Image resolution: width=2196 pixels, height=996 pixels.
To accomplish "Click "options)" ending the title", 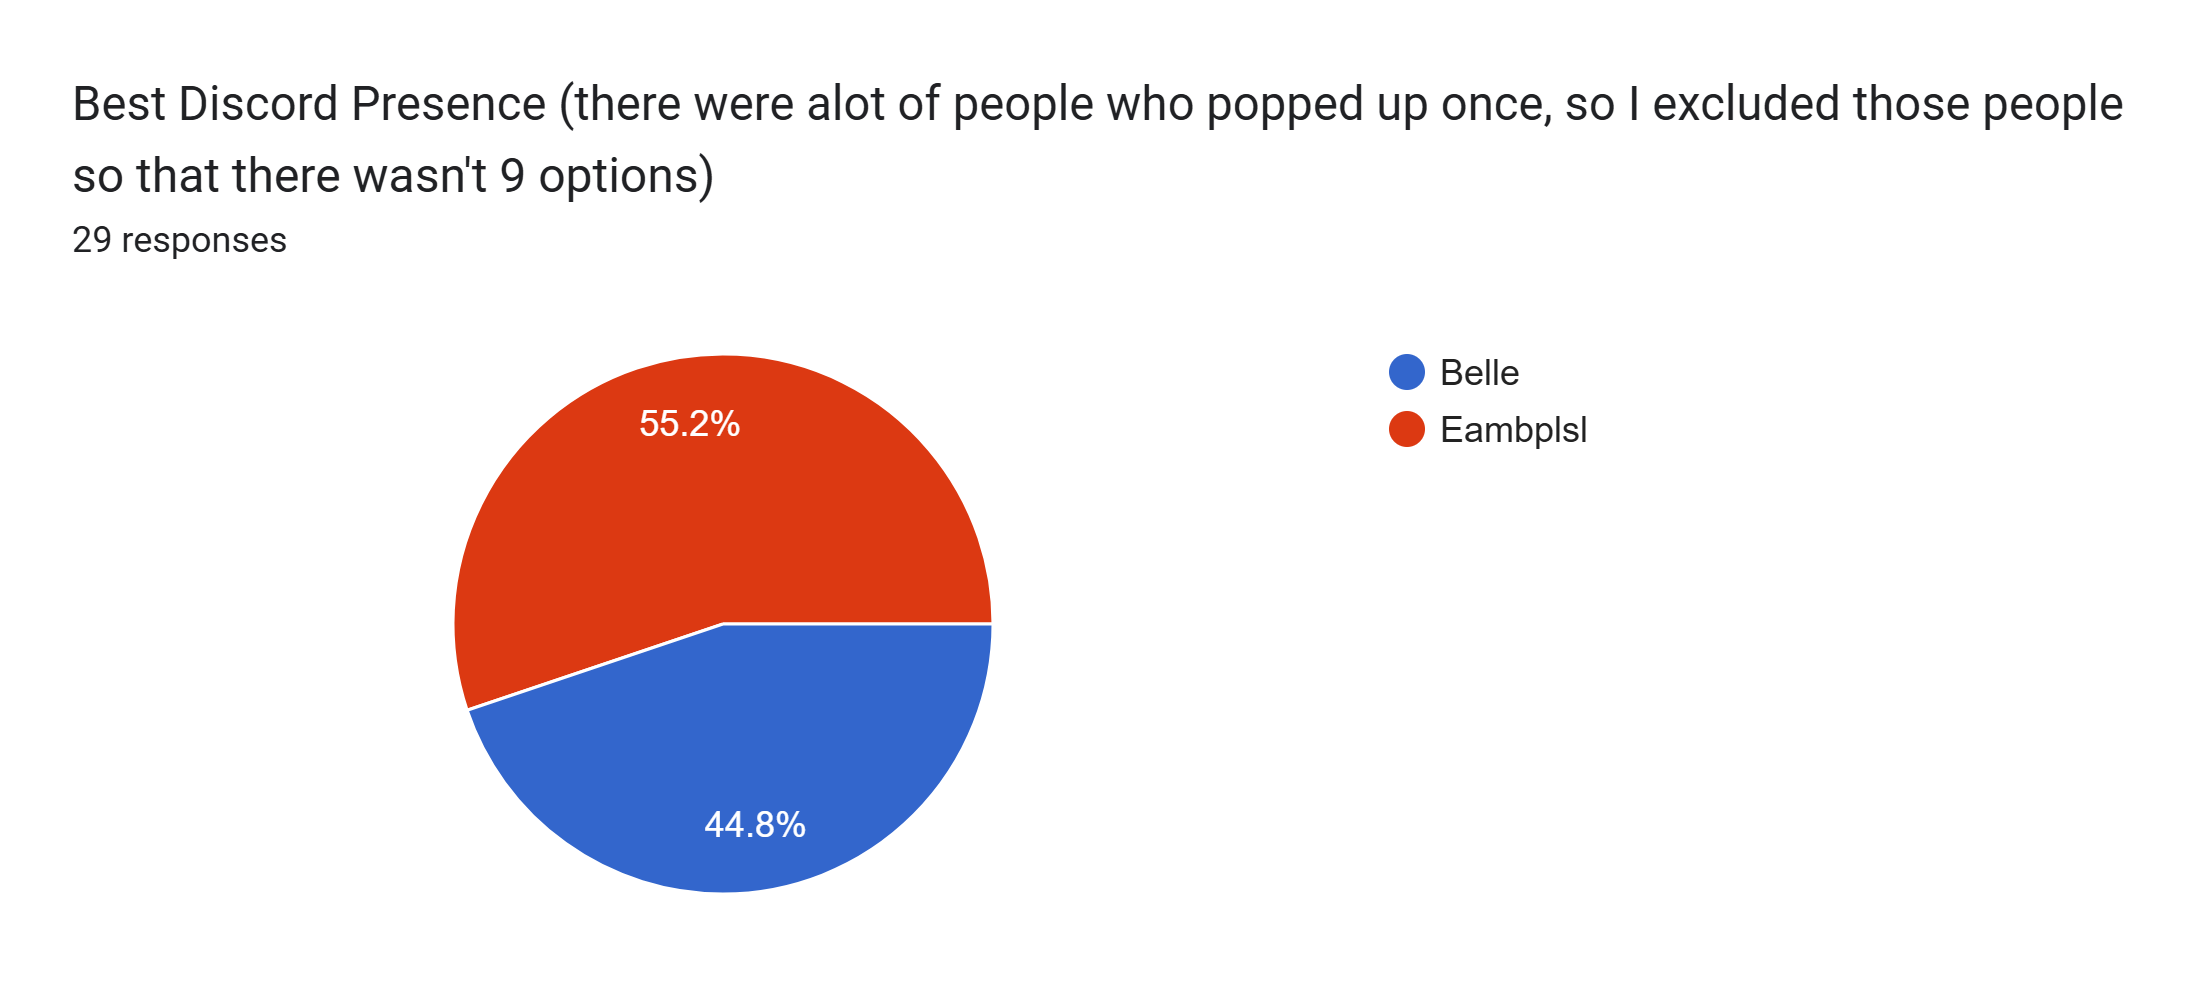I will tap(626, 176).
